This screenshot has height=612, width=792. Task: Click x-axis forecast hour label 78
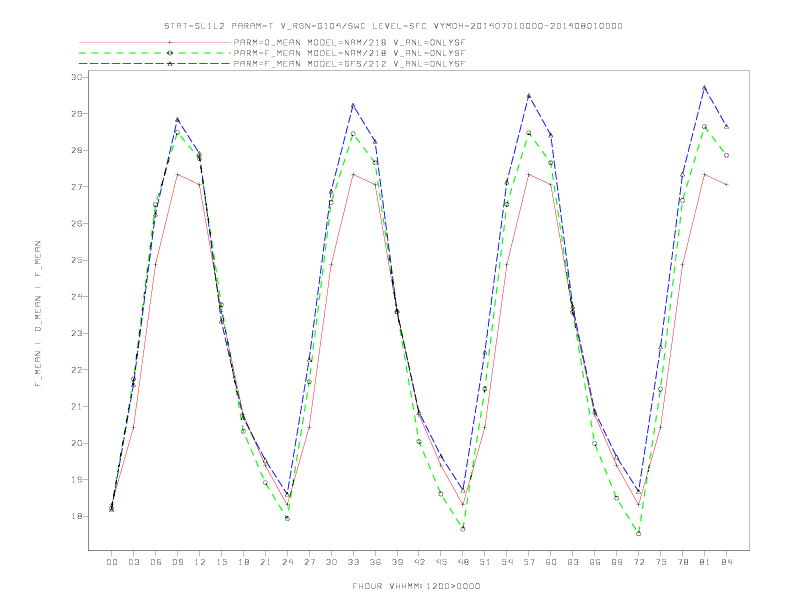click(682, 562)
